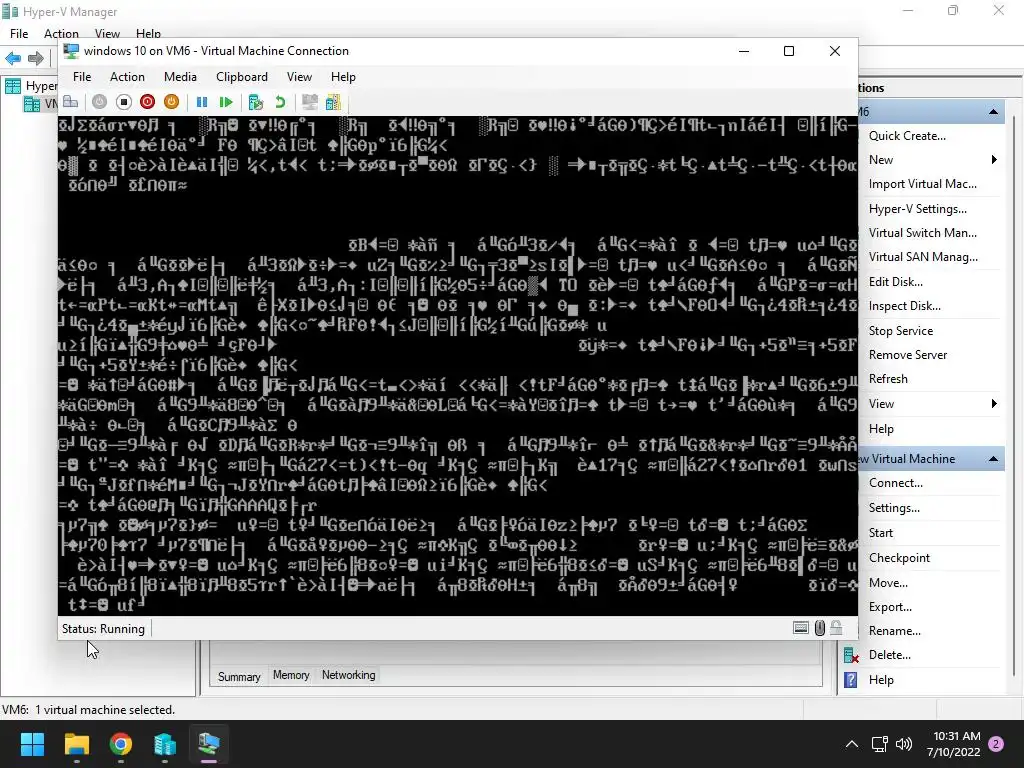The width and height of the screenshot is (1024, 768).
Task: Open Import Virtual Machine action
Action: [923, 184]
